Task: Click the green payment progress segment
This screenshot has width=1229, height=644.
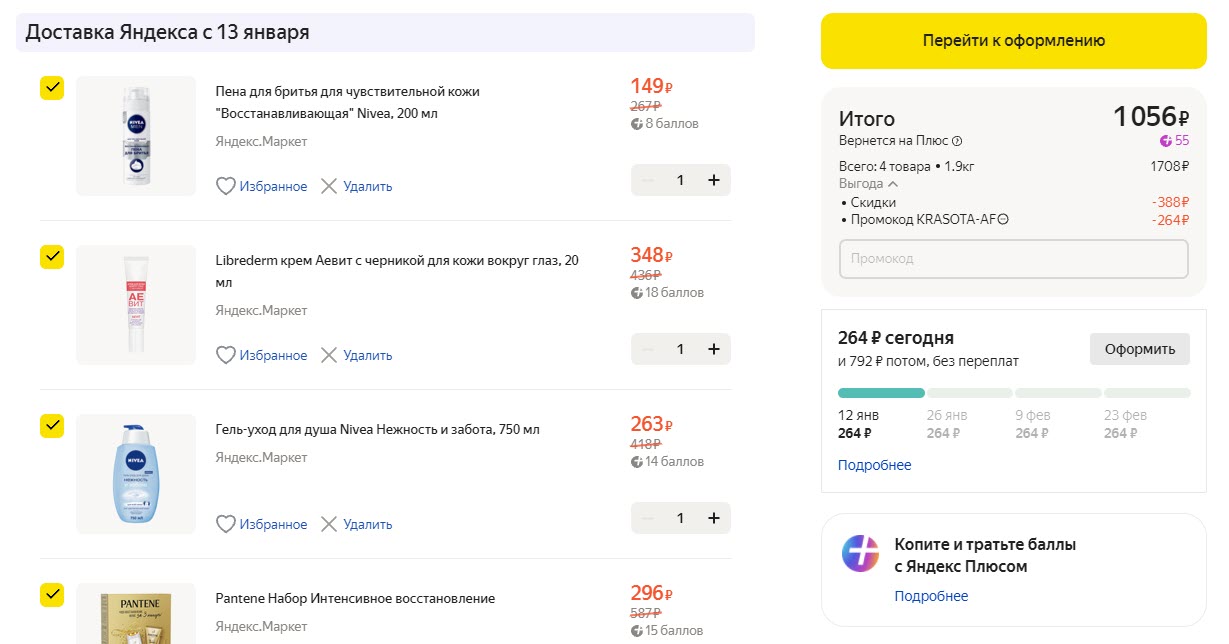Action: click(x=880, y=392)
